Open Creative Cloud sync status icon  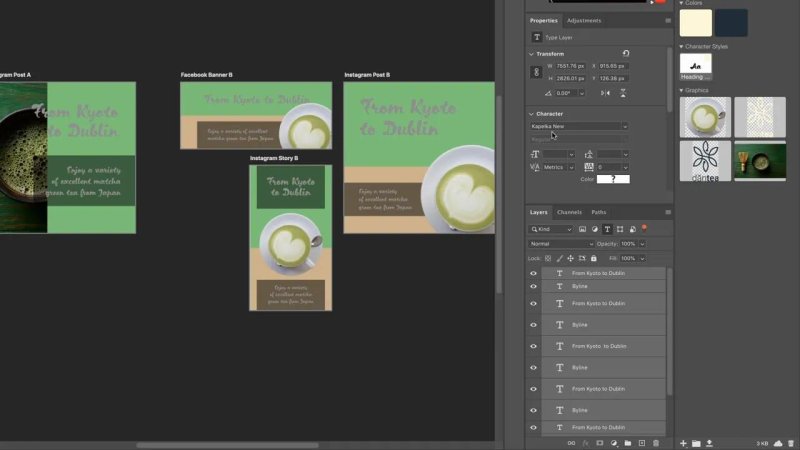778,443
